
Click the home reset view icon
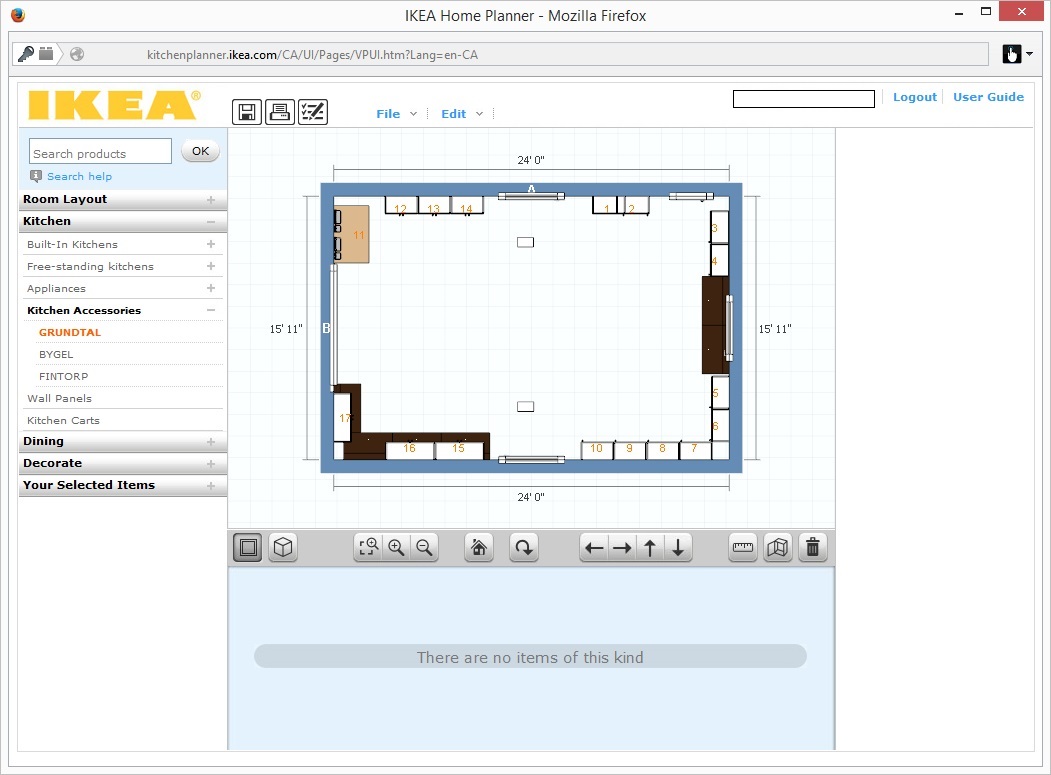point(479,548)
